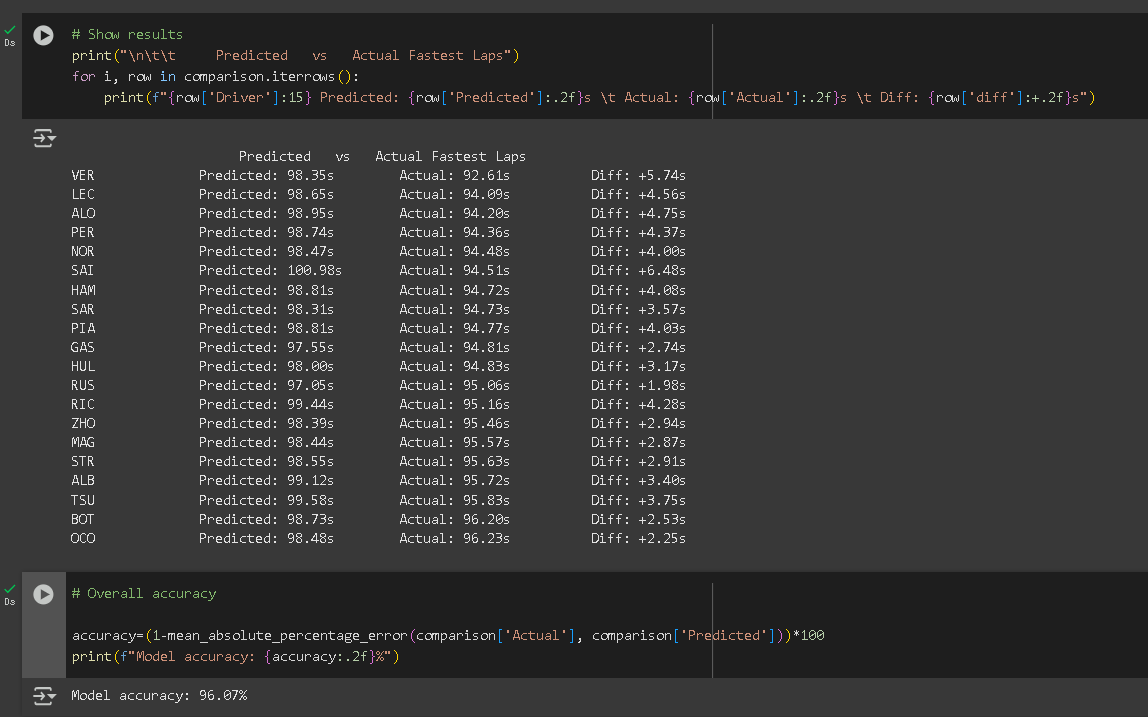Image resolution: width=1148 pixels, height=717 pixels.
Task: Click the "Predicted vs Actual Fastest Laps" header
Action: [x=380, y=155]
